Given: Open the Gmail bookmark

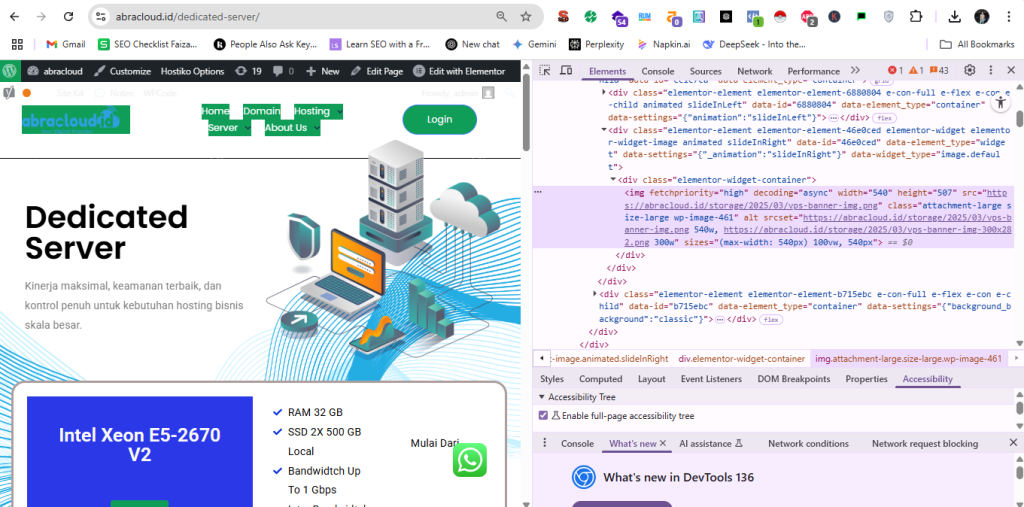Looking at the screenshot, I should 66,44.
